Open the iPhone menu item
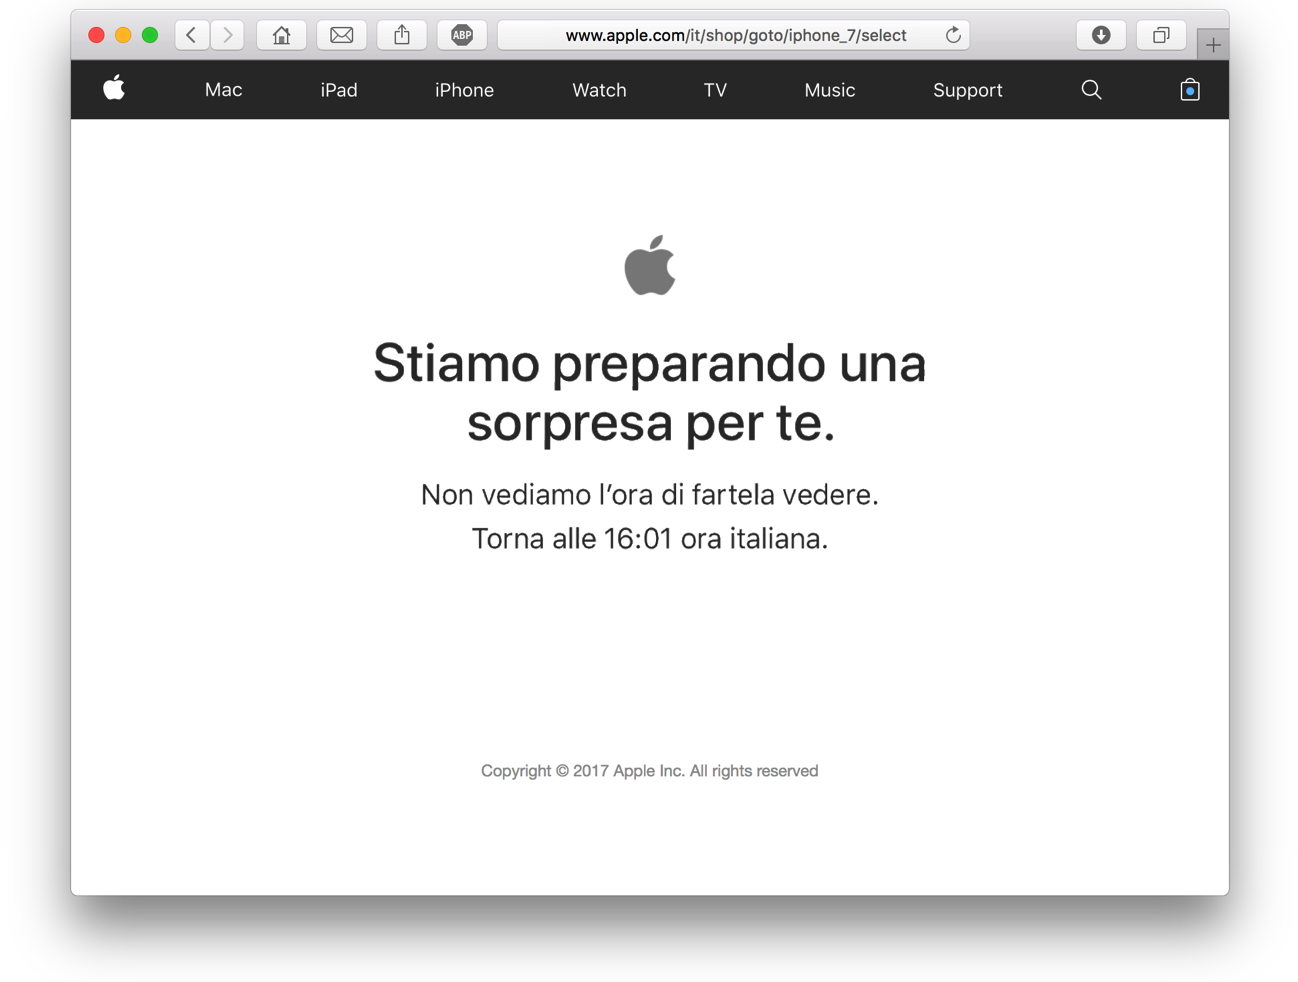 (x=464, y=90)
